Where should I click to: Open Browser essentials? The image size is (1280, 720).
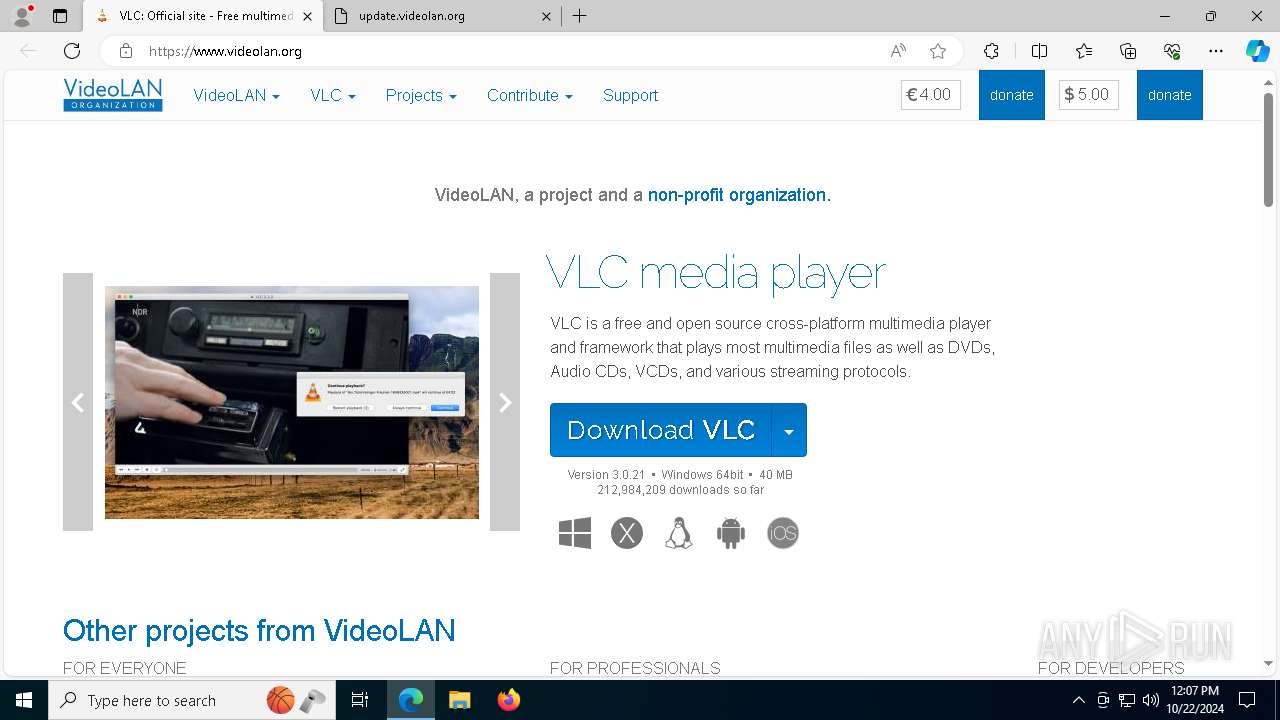click(1172, 51)
